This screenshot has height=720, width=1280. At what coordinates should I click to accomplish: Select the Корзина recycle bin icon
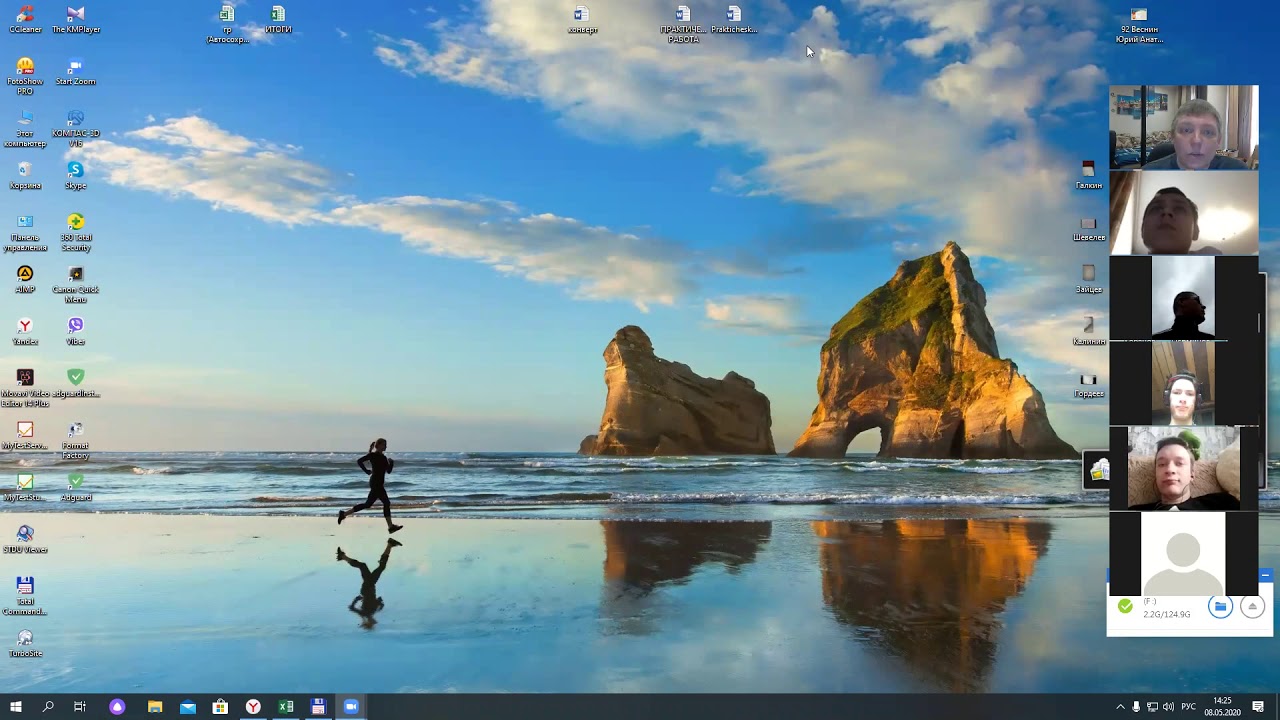26,175
